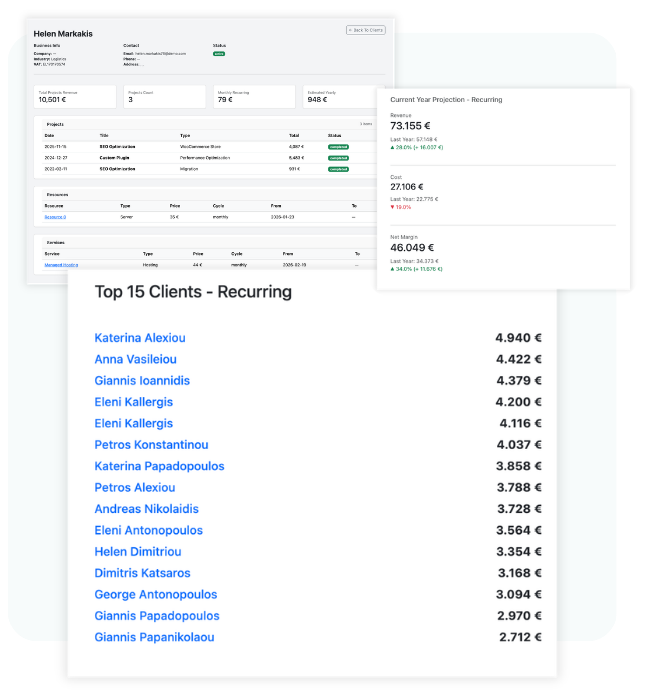
Task: Click the completed badge in Custom Plugin row
Action: click(338, 158)
